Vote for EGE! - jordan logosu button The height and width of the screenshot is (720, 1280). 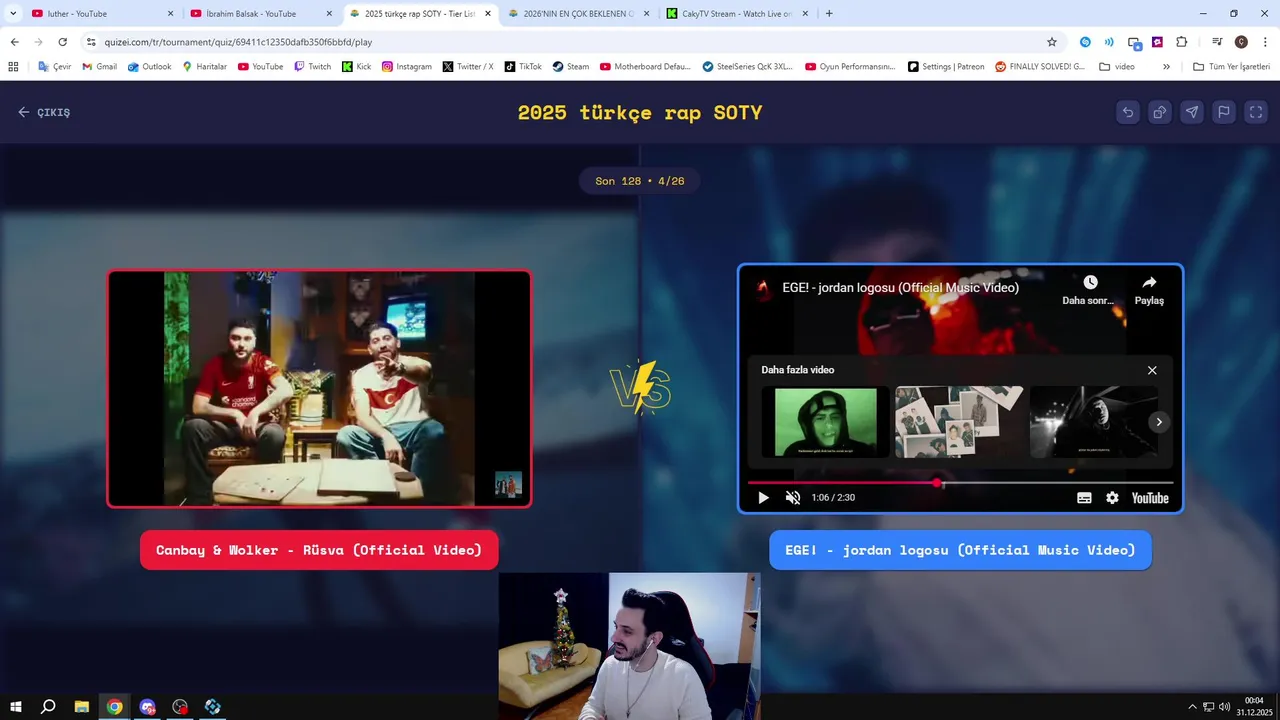(960, 550)
